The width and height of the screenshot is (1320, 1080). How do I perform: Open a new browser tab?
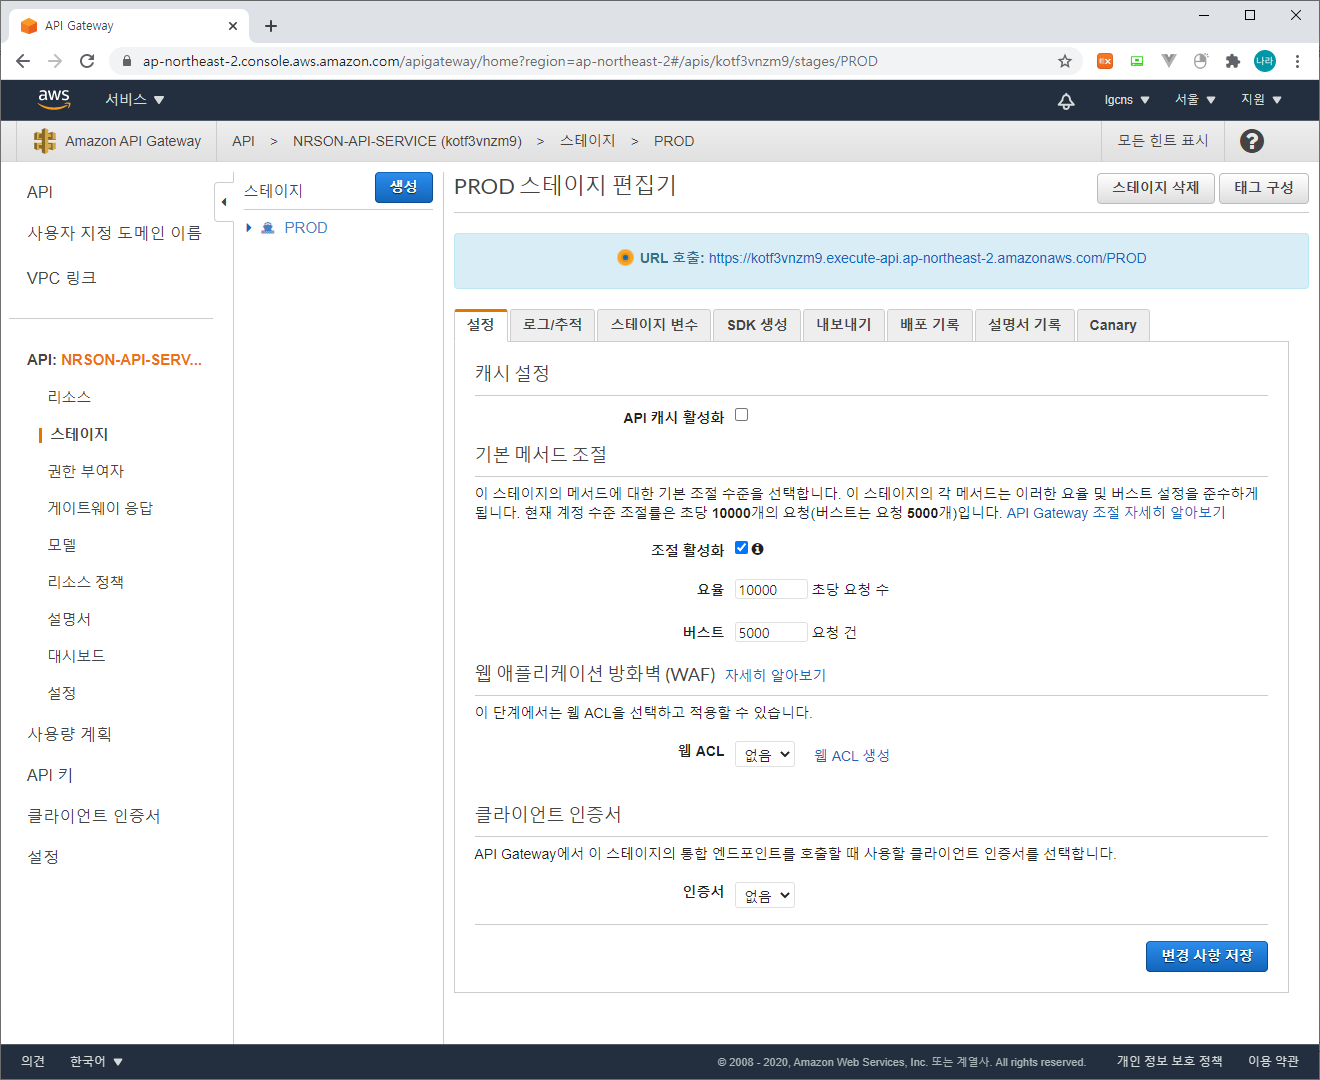(x=271, y=26)
